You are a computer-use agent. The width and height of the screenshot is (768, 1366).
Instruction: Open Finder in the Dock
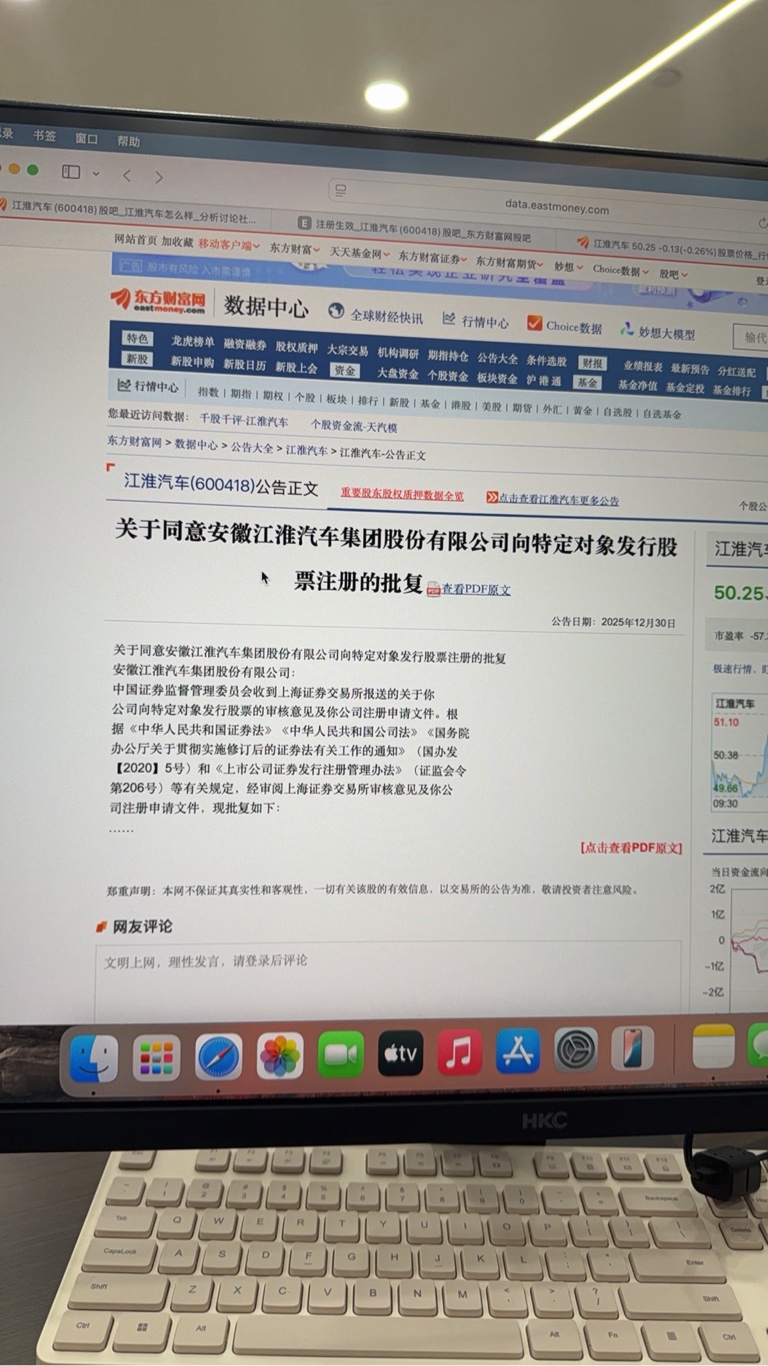[94, 1058]
